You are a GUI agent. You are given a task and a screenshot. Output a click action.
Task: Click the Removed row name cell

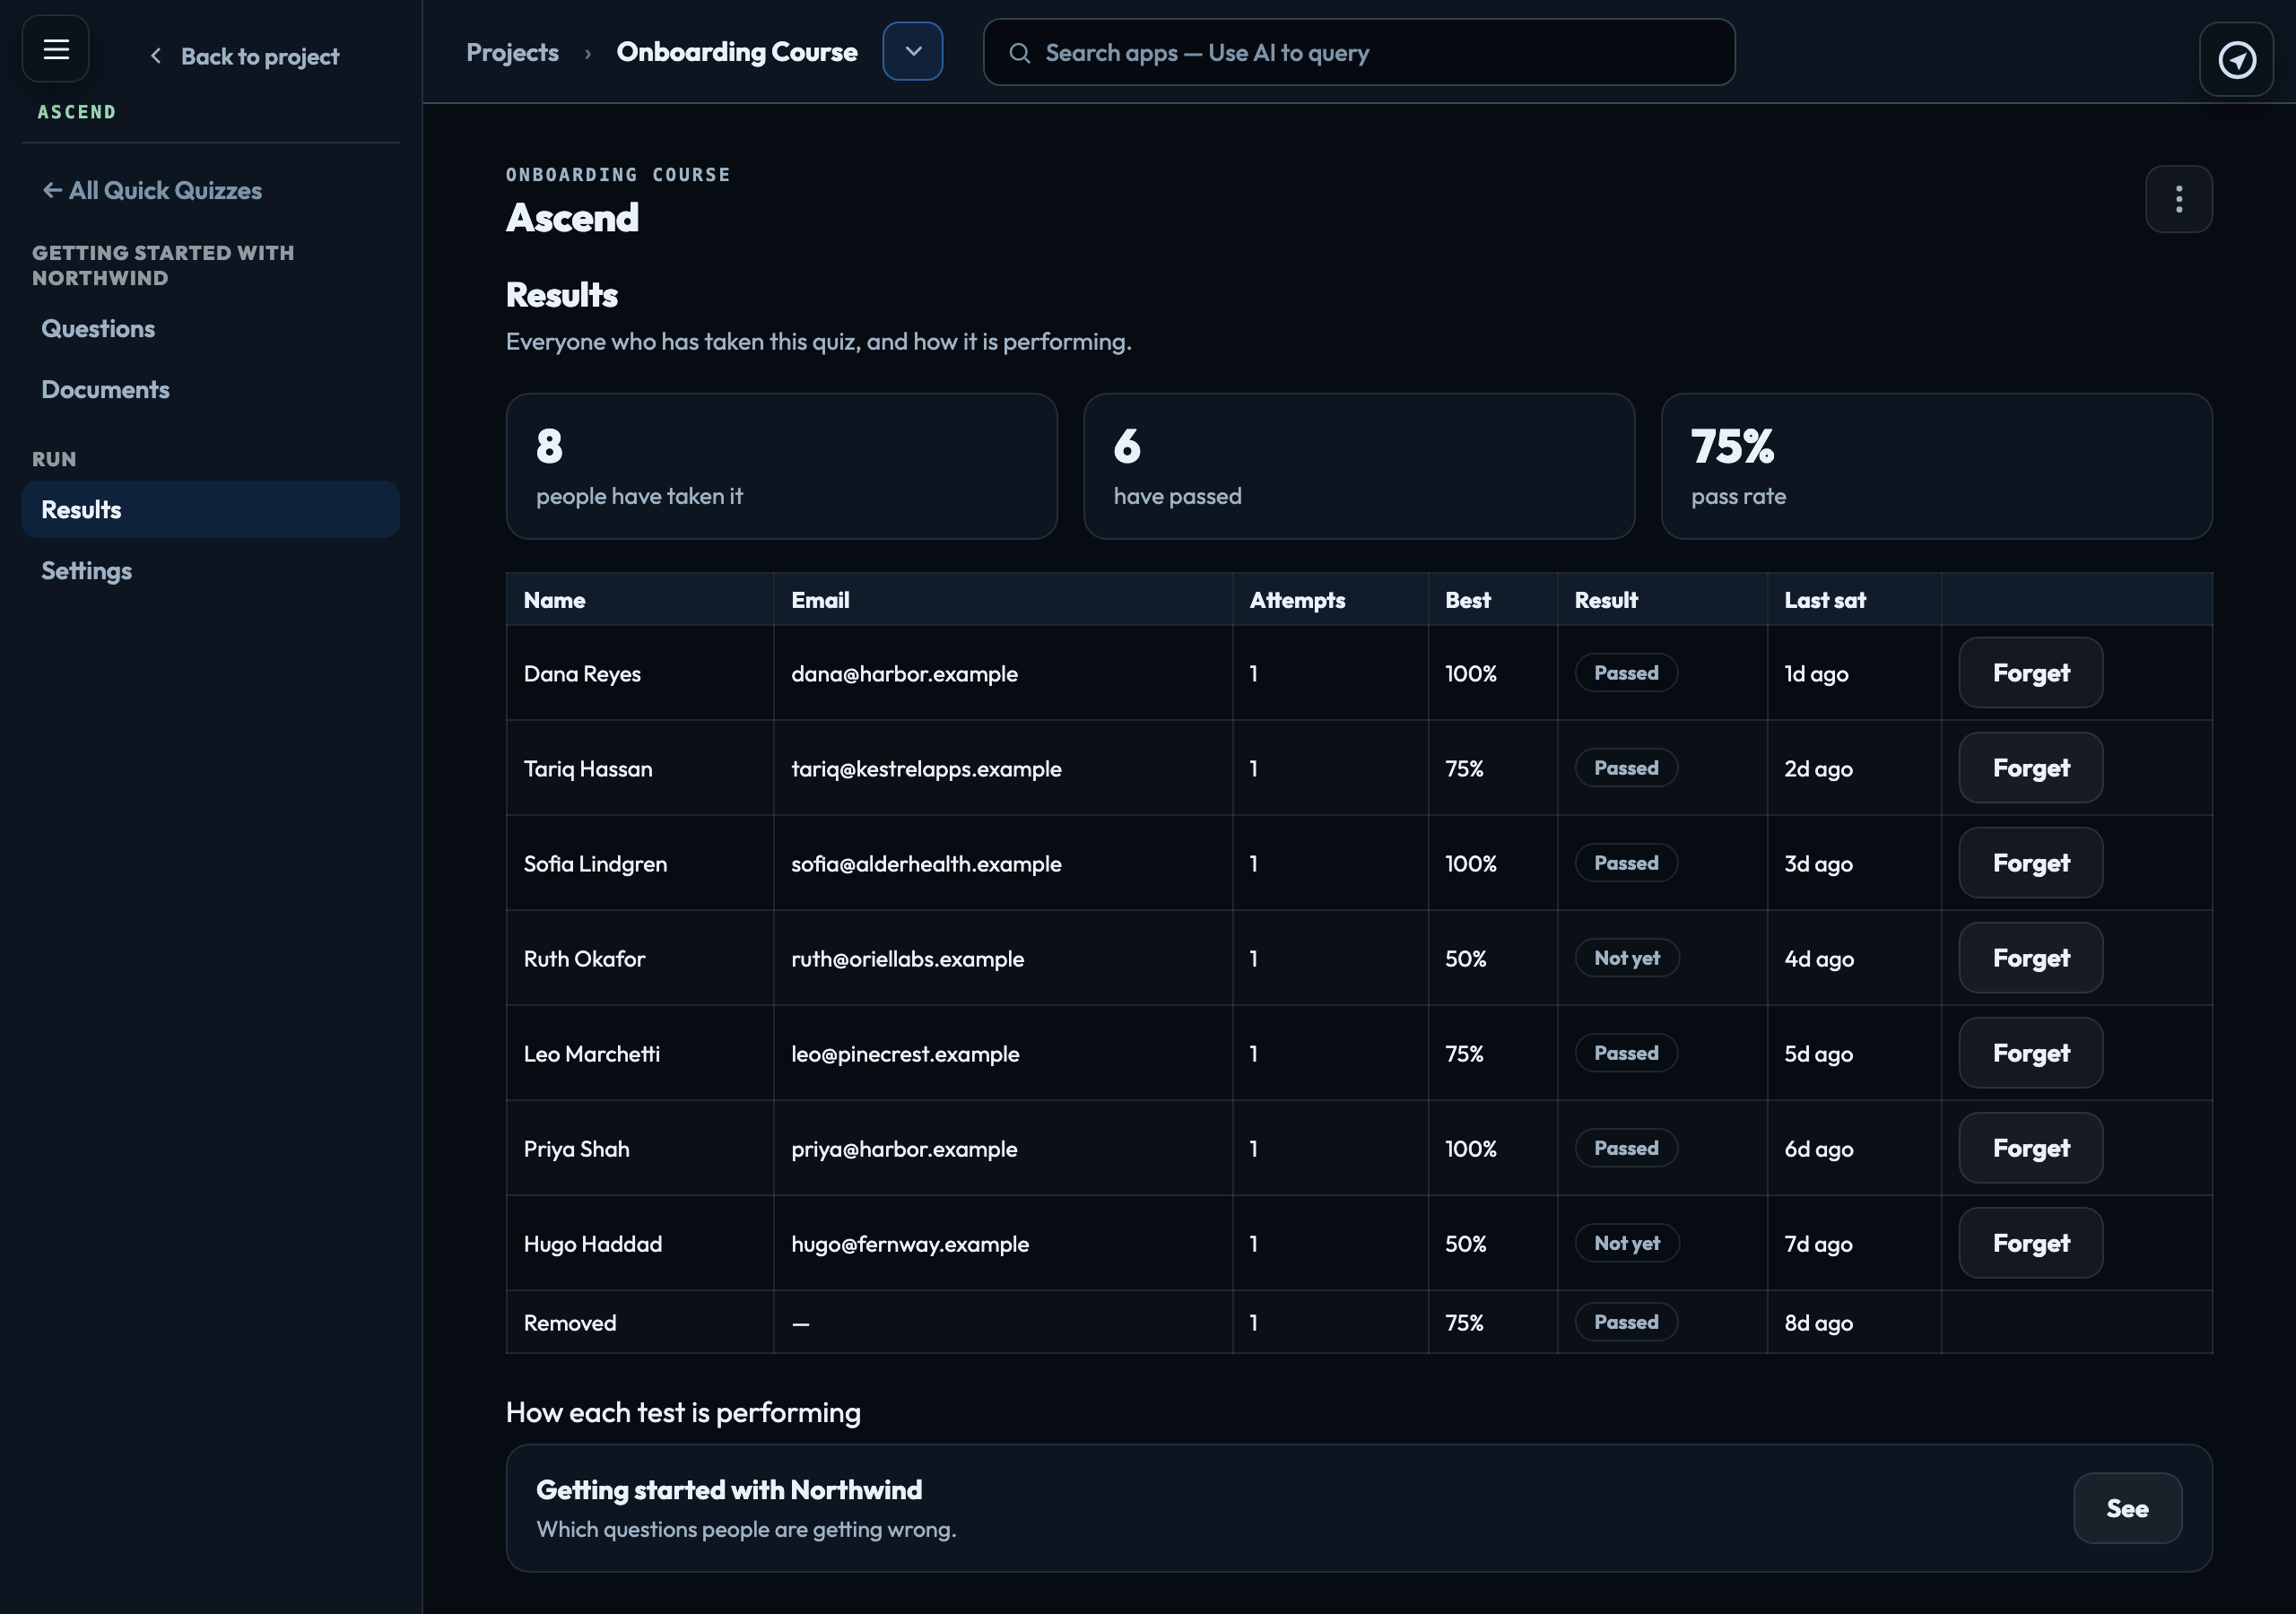(x=640, y=1323)
